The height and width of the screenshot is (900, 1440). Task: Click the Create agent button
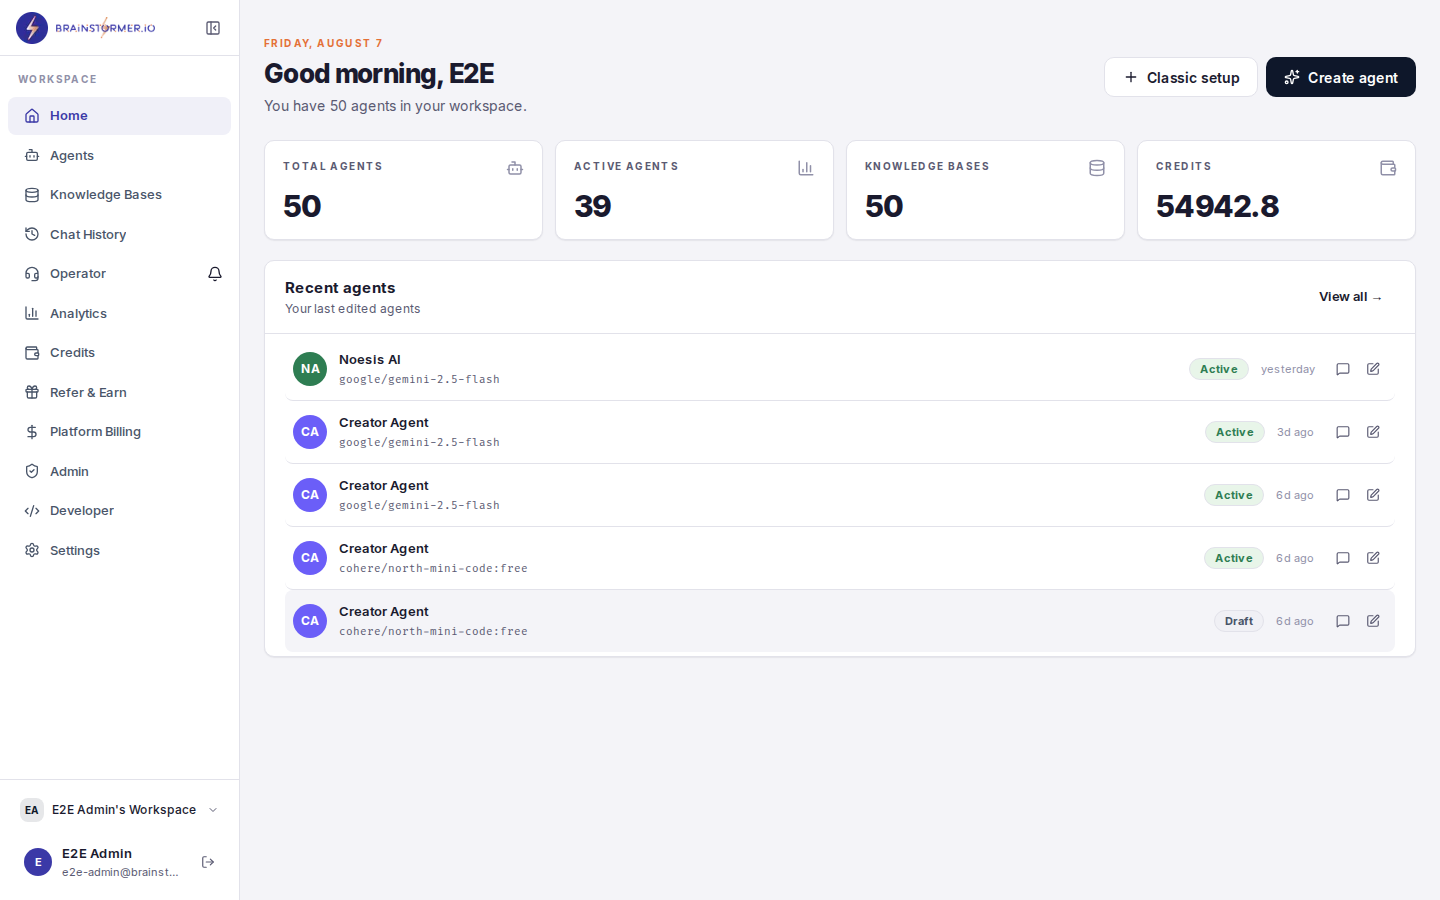click(1341, 77)
